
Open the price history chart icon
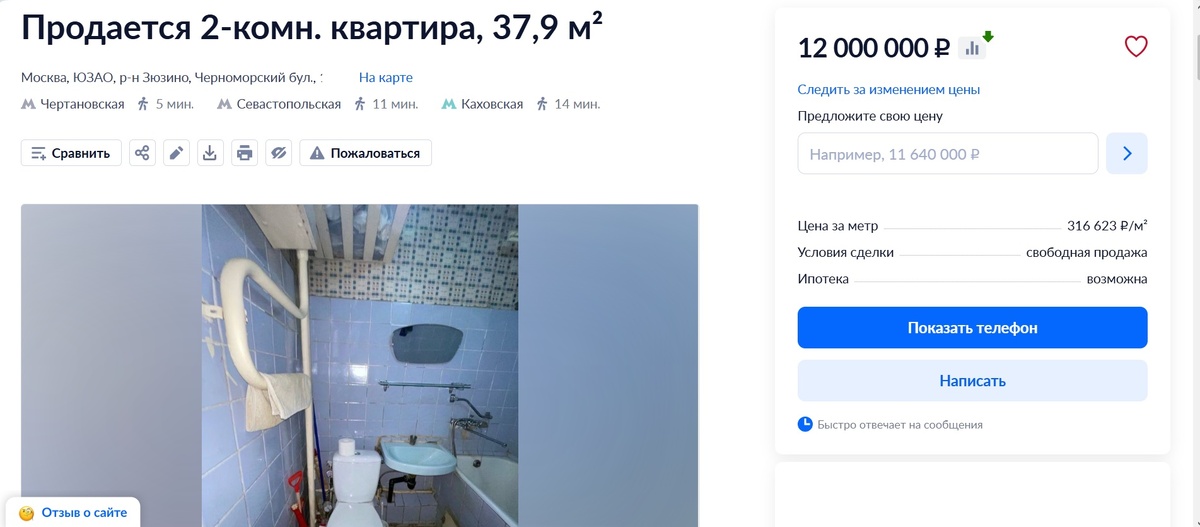[972, 47]
